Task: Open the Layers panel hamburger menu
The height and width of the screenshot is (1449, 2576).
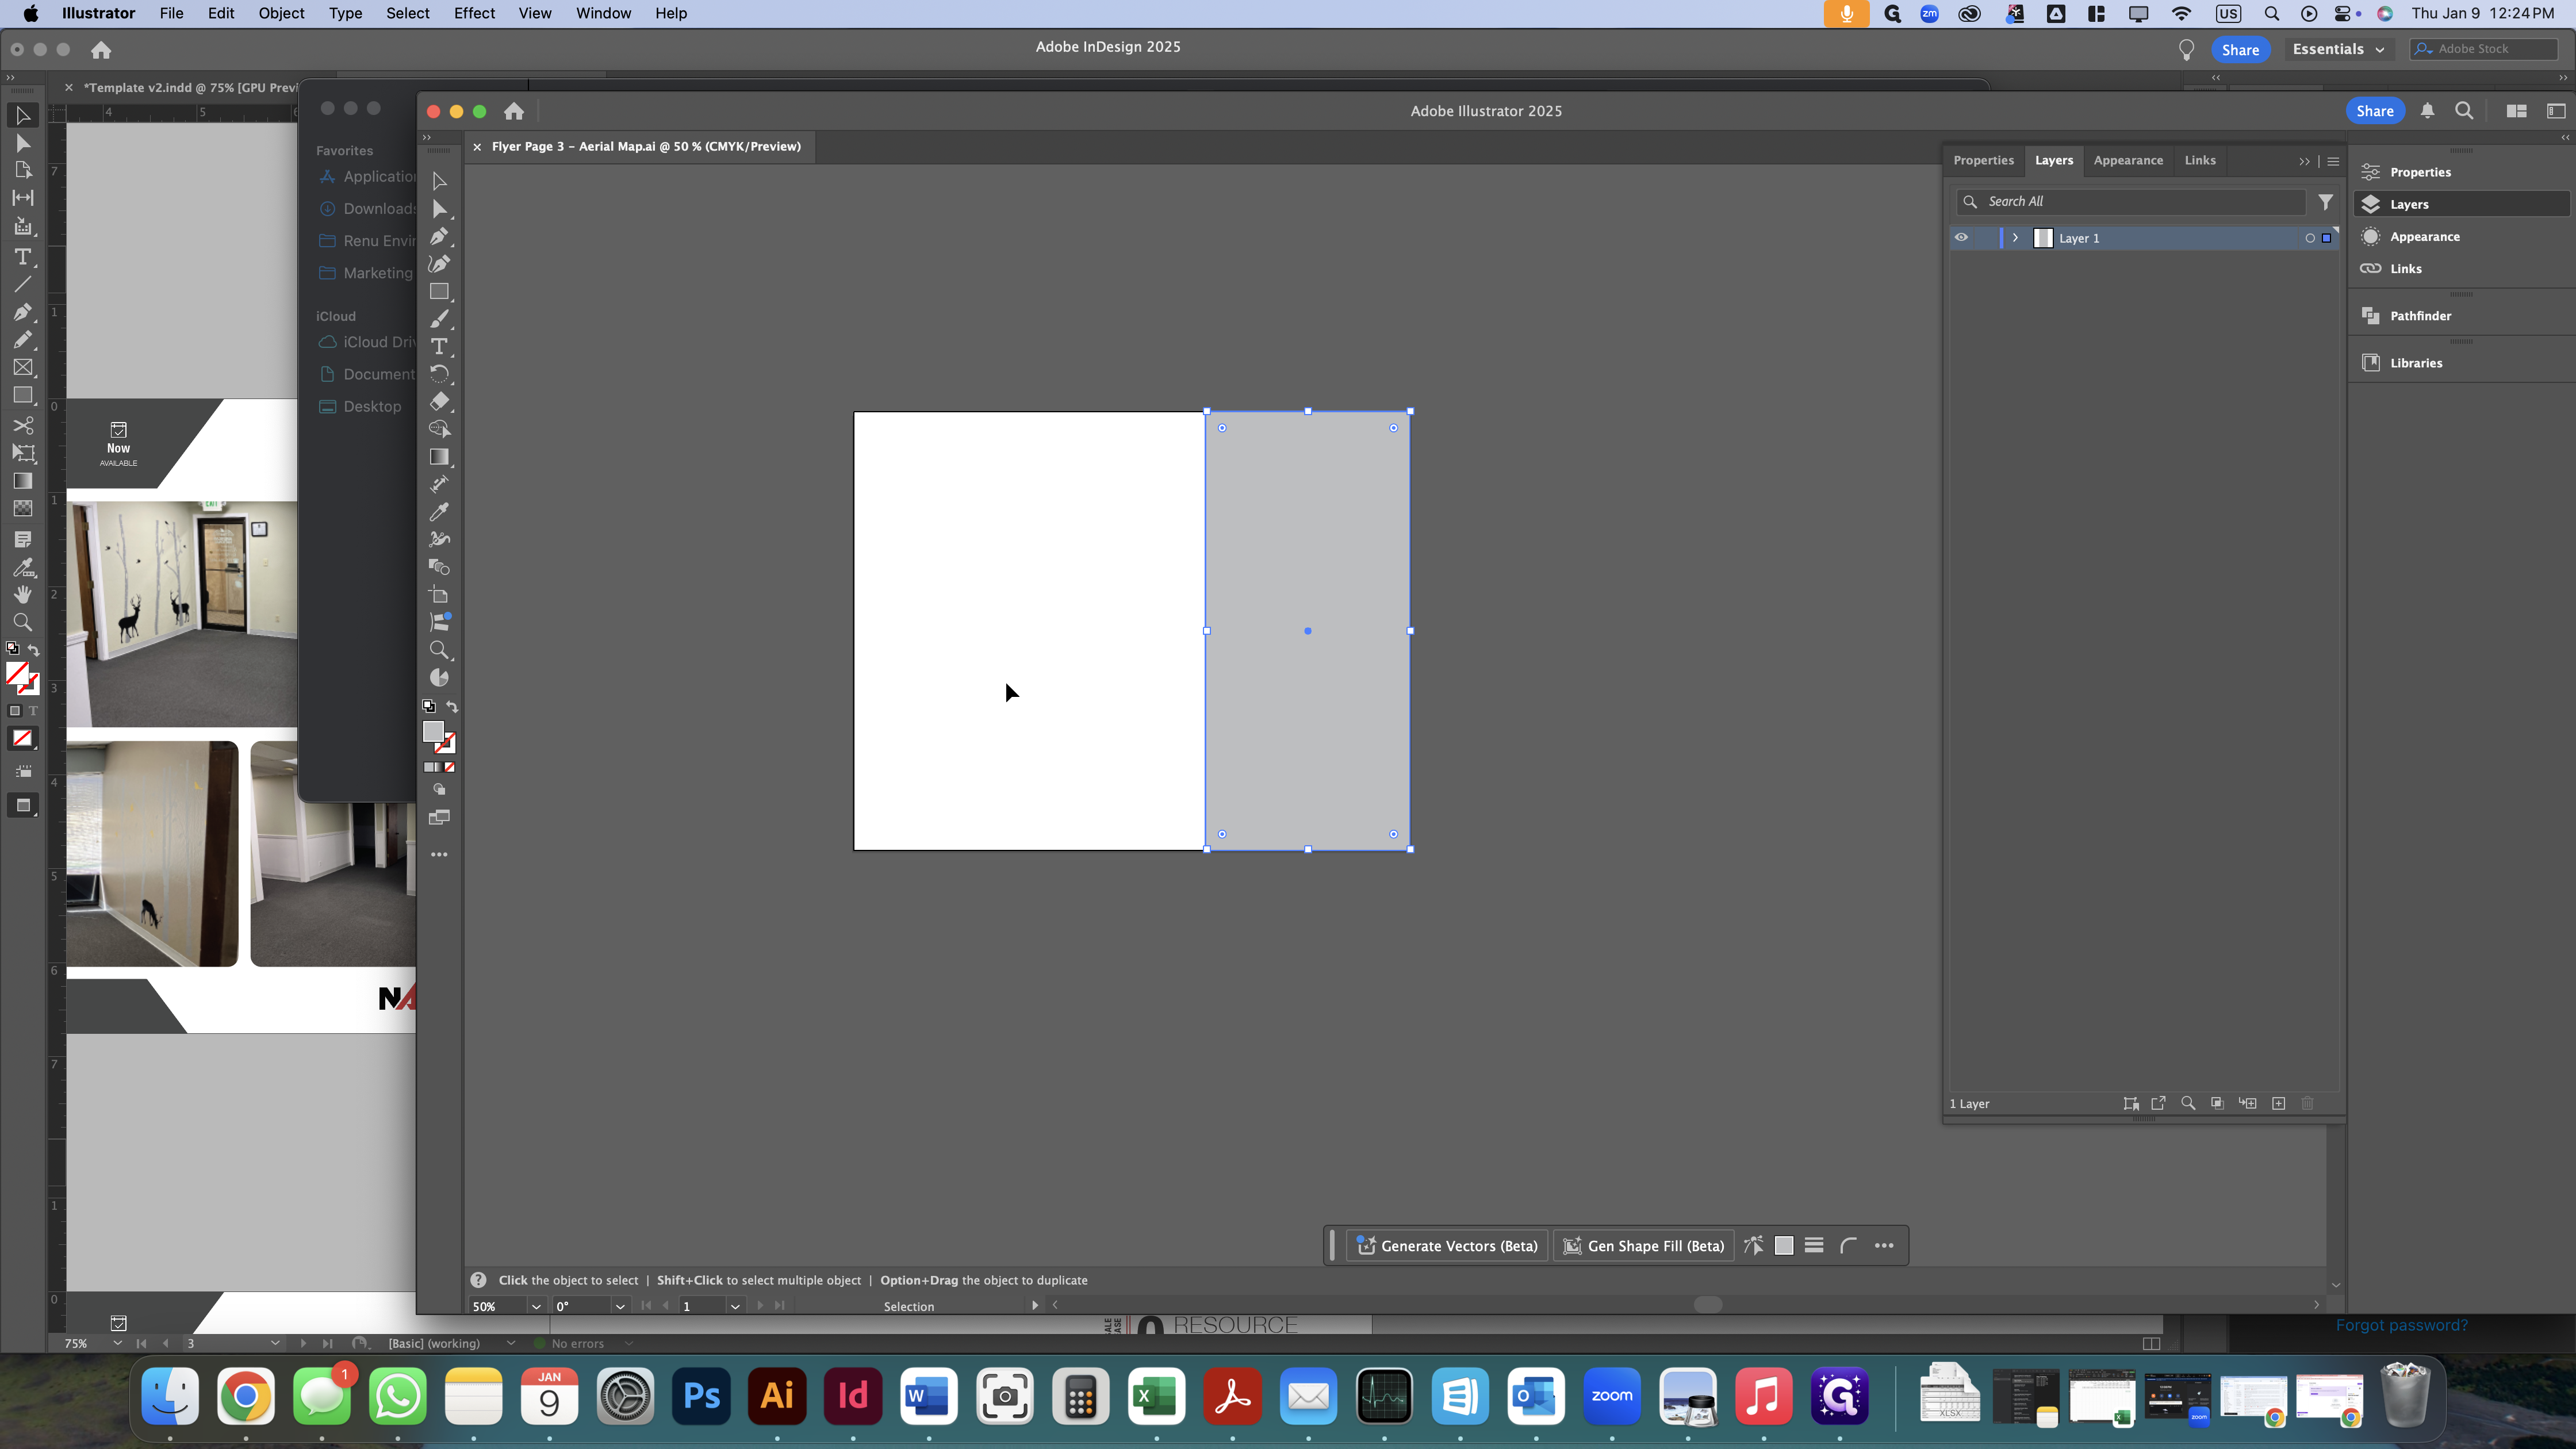Action: pyautogui.click(x=2333, y=161)
